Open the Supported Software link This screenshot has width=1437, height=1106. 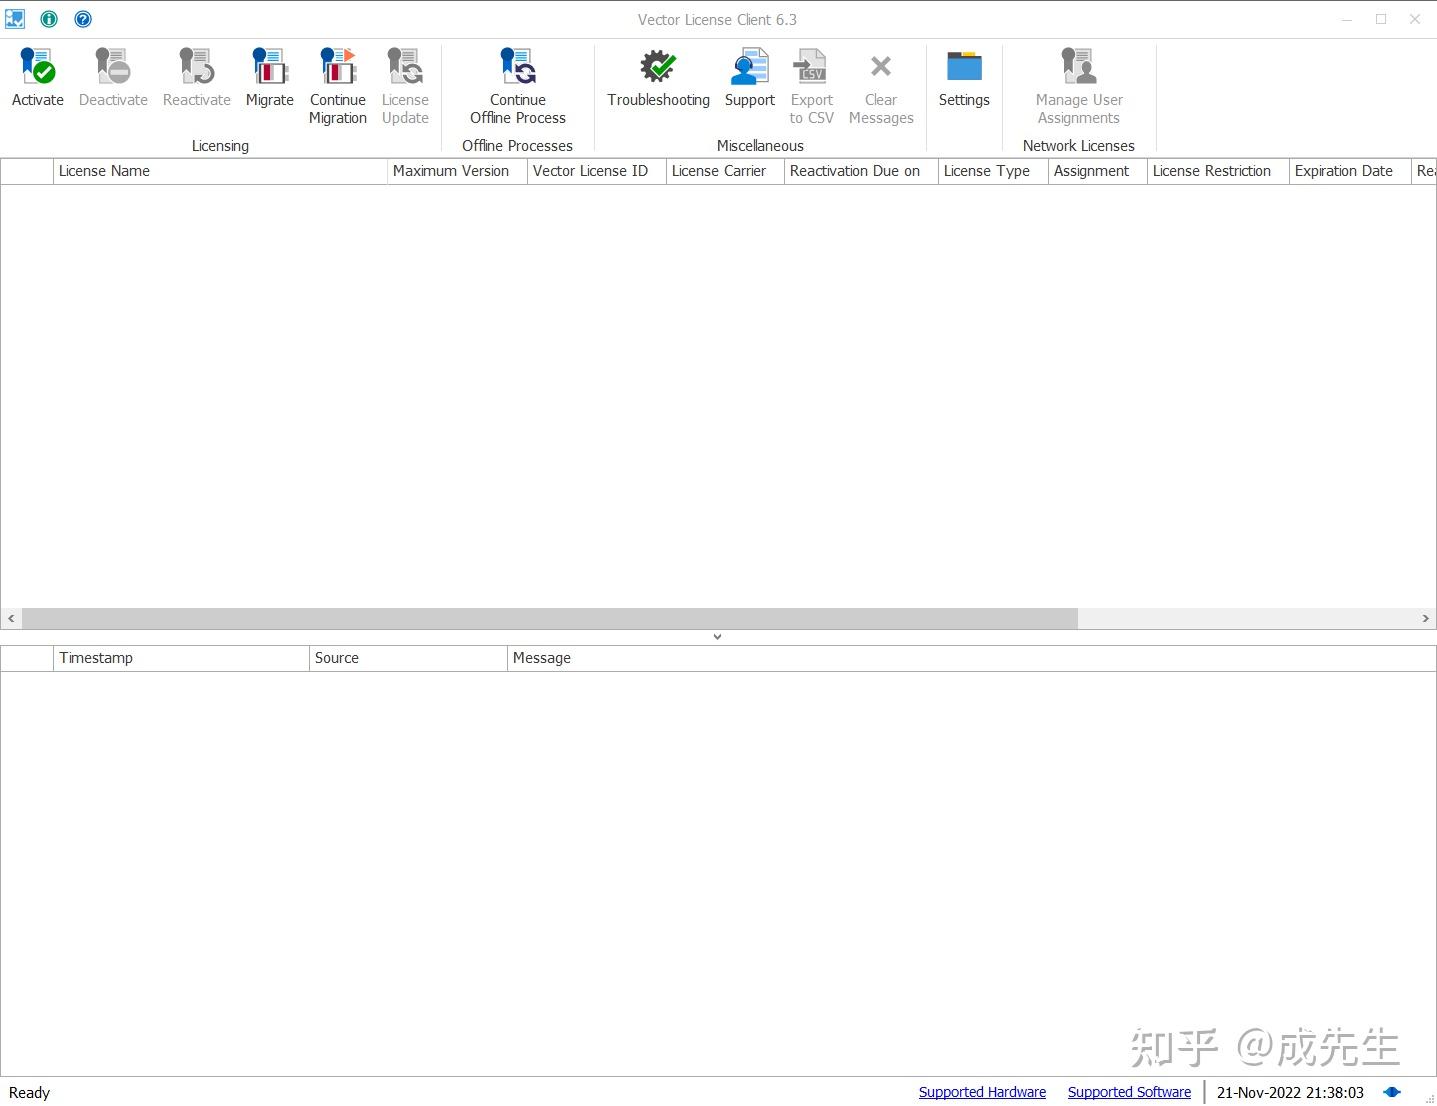click(1129, 1092)
